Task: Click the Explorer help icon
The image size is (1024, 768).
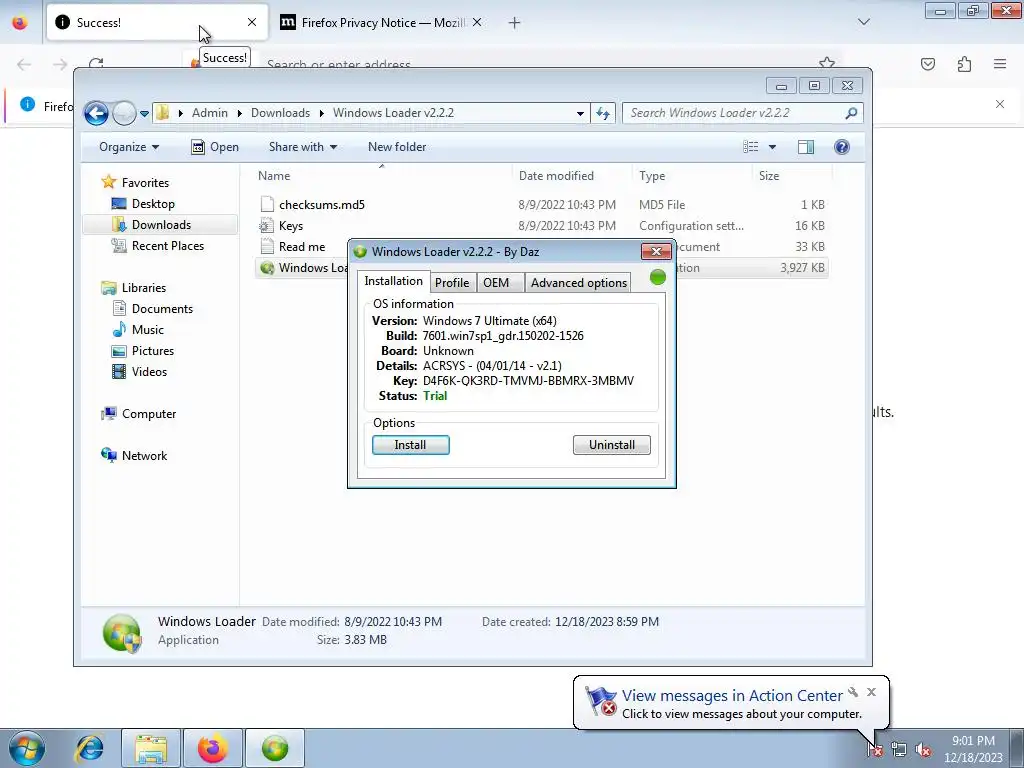Action: [842, 147]
